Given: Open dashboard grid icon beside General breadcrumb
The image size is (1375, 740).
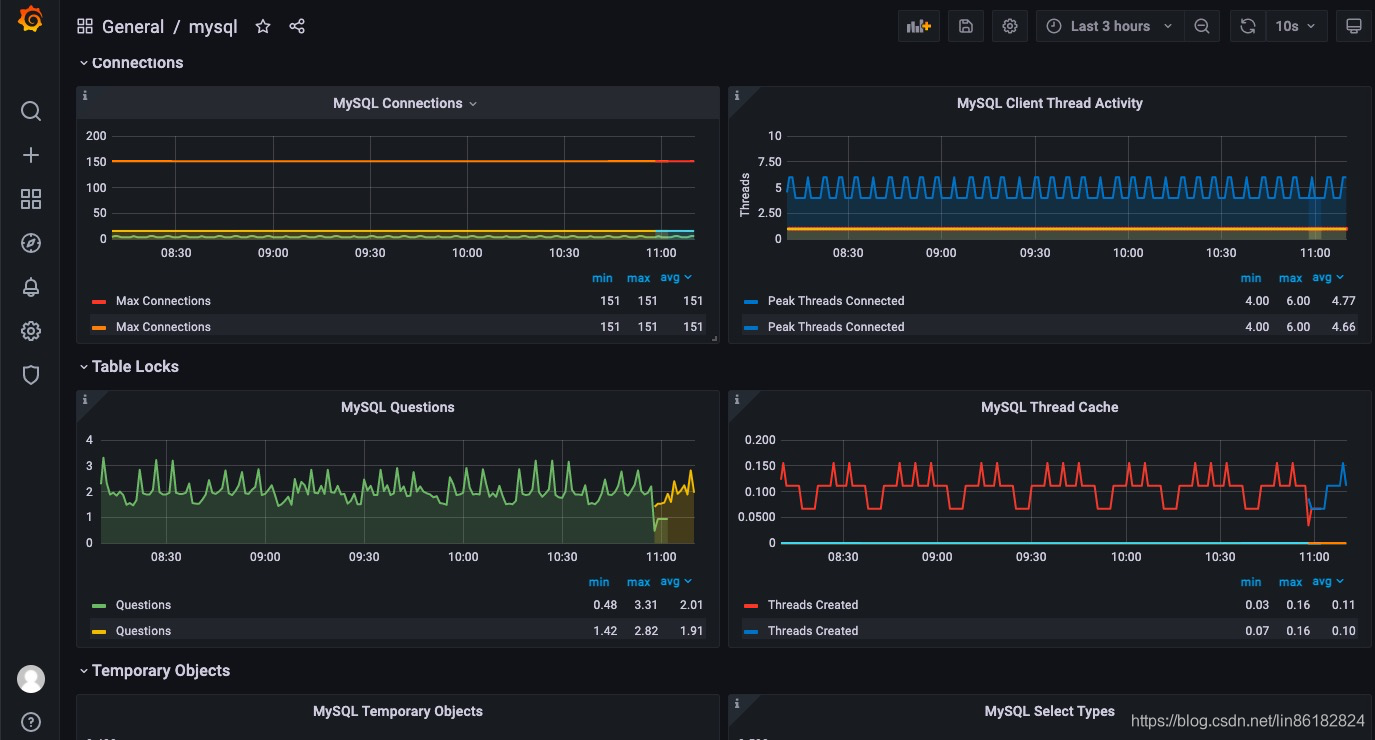Looking at the screenshot, I should click(85, 27).
